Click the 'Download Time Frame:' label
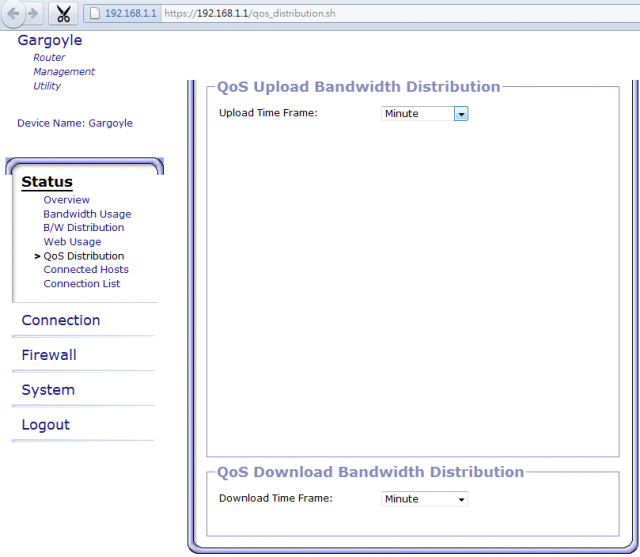Viewport: 640px width, 557px height. pos(276,498)
